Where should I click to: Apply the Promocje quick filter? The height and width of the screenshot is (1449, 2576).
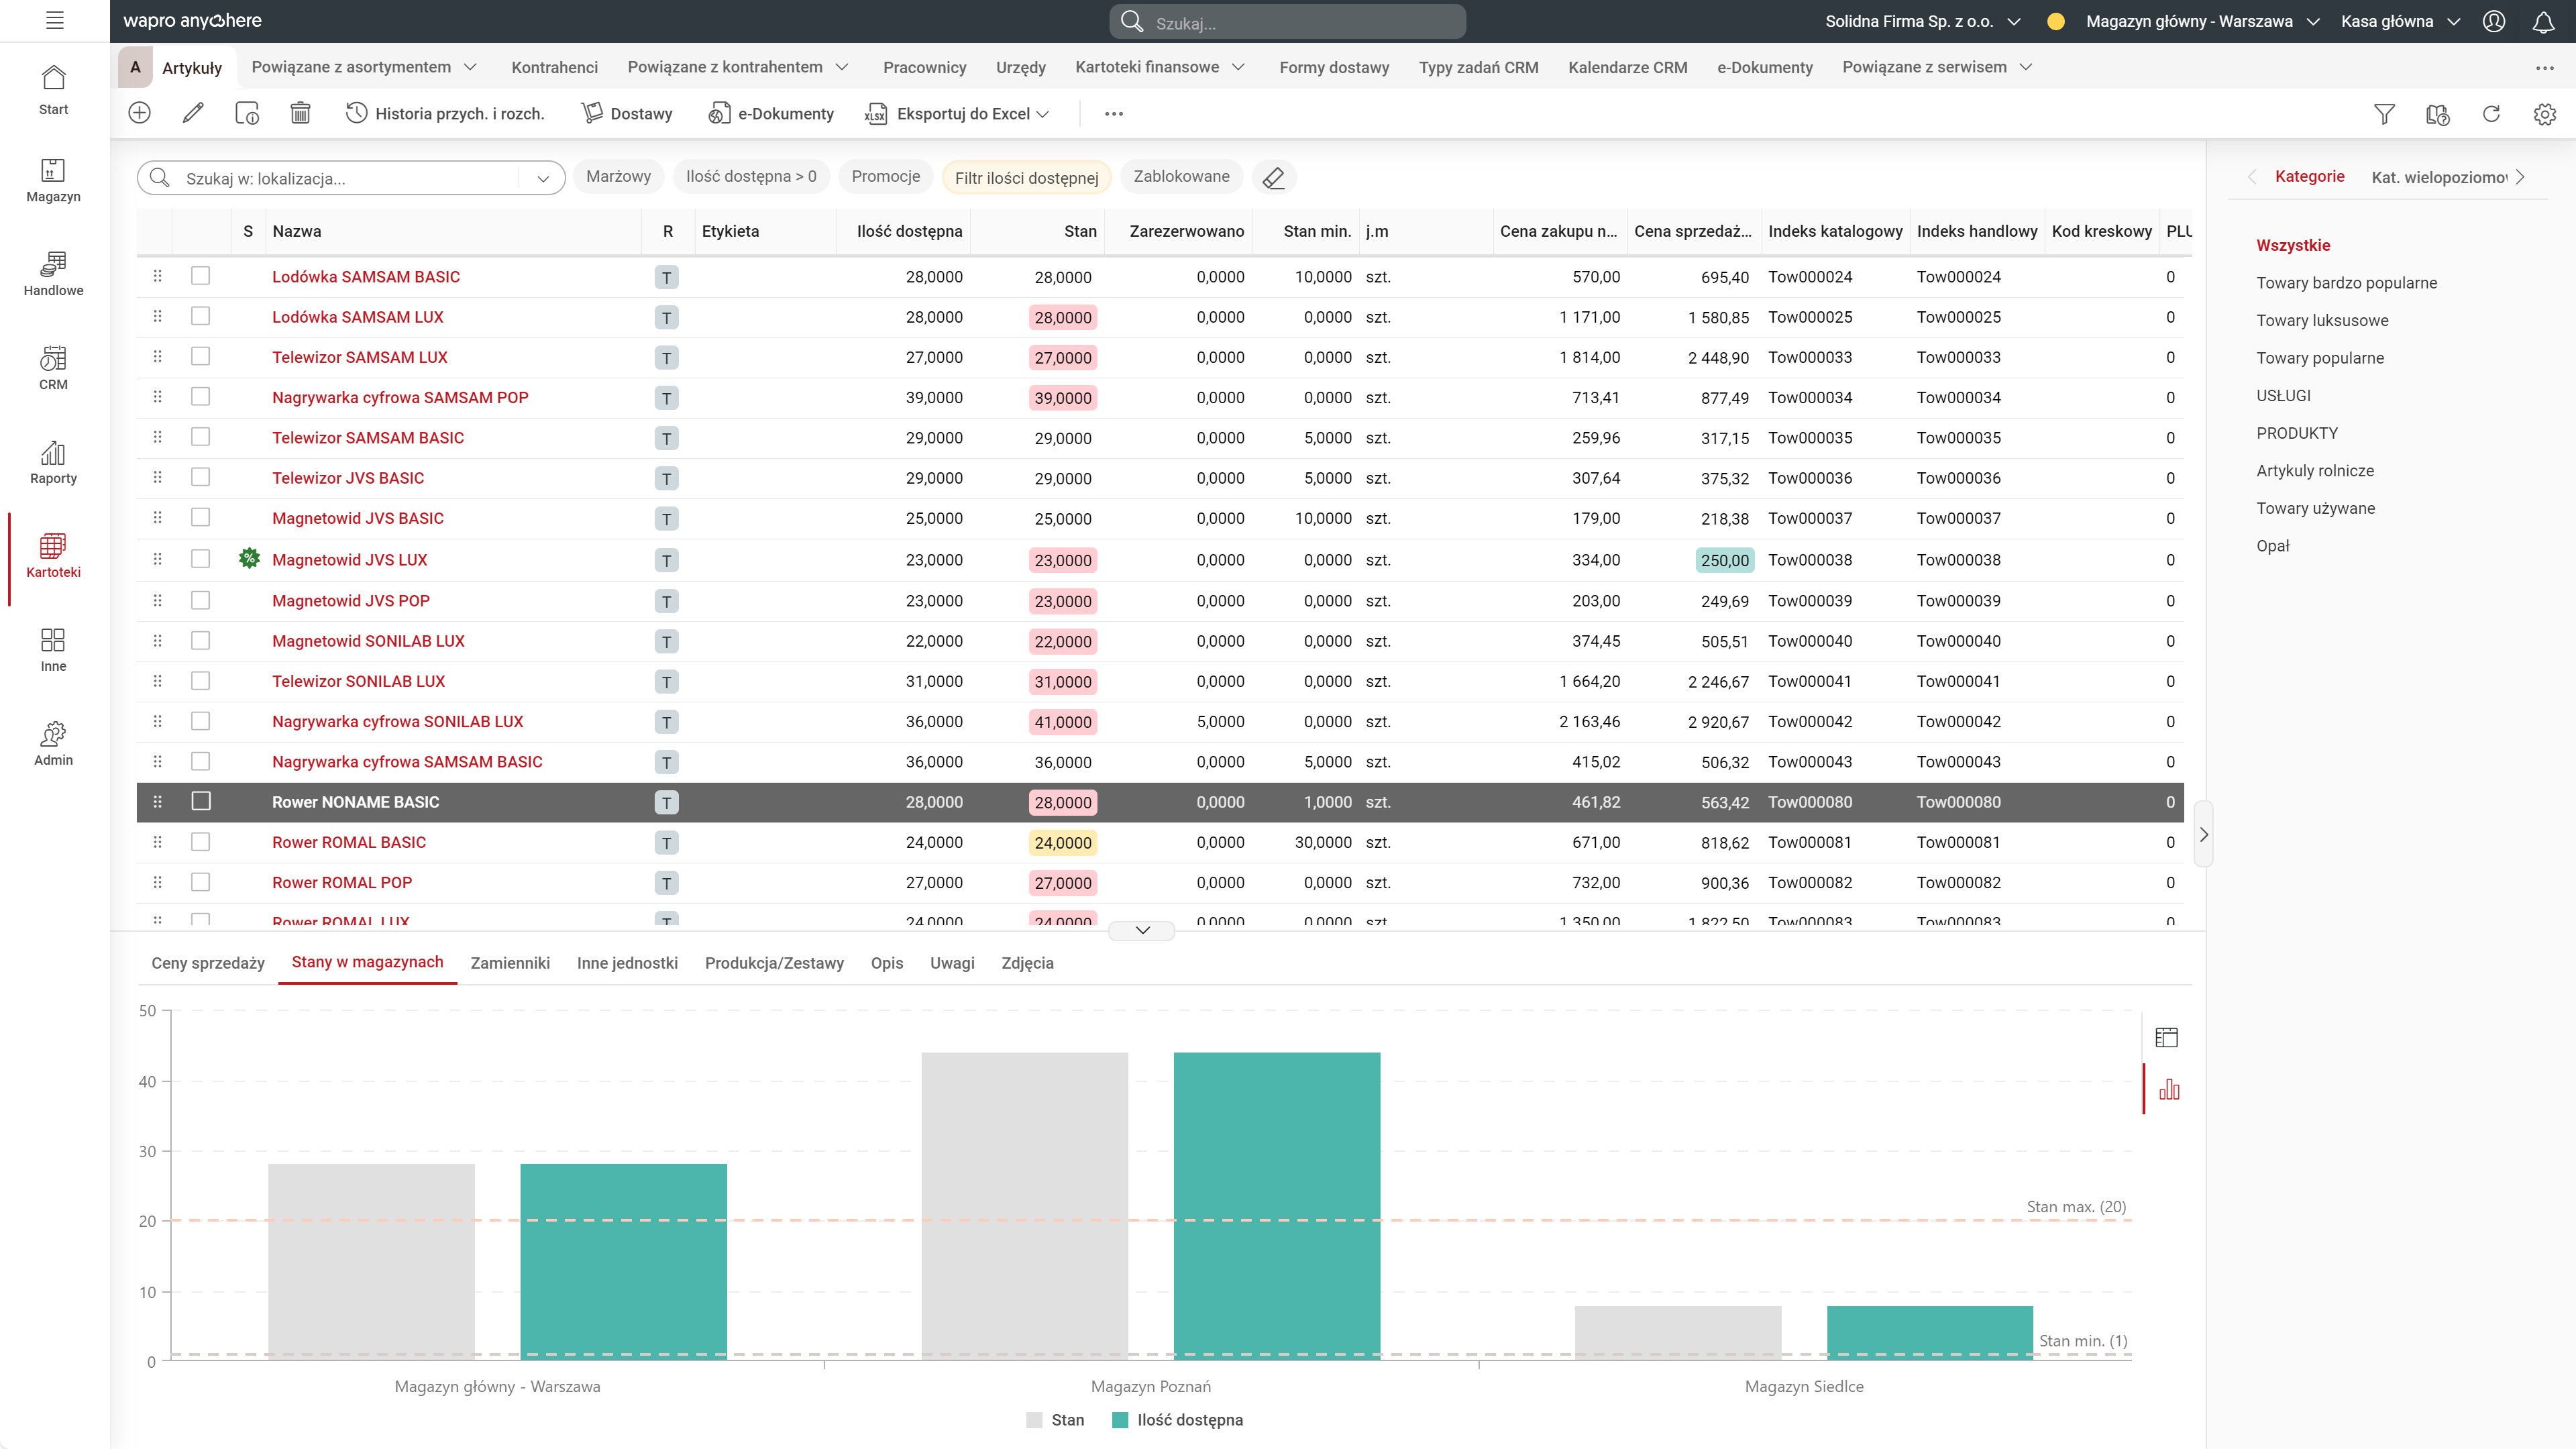coord(885,177)
